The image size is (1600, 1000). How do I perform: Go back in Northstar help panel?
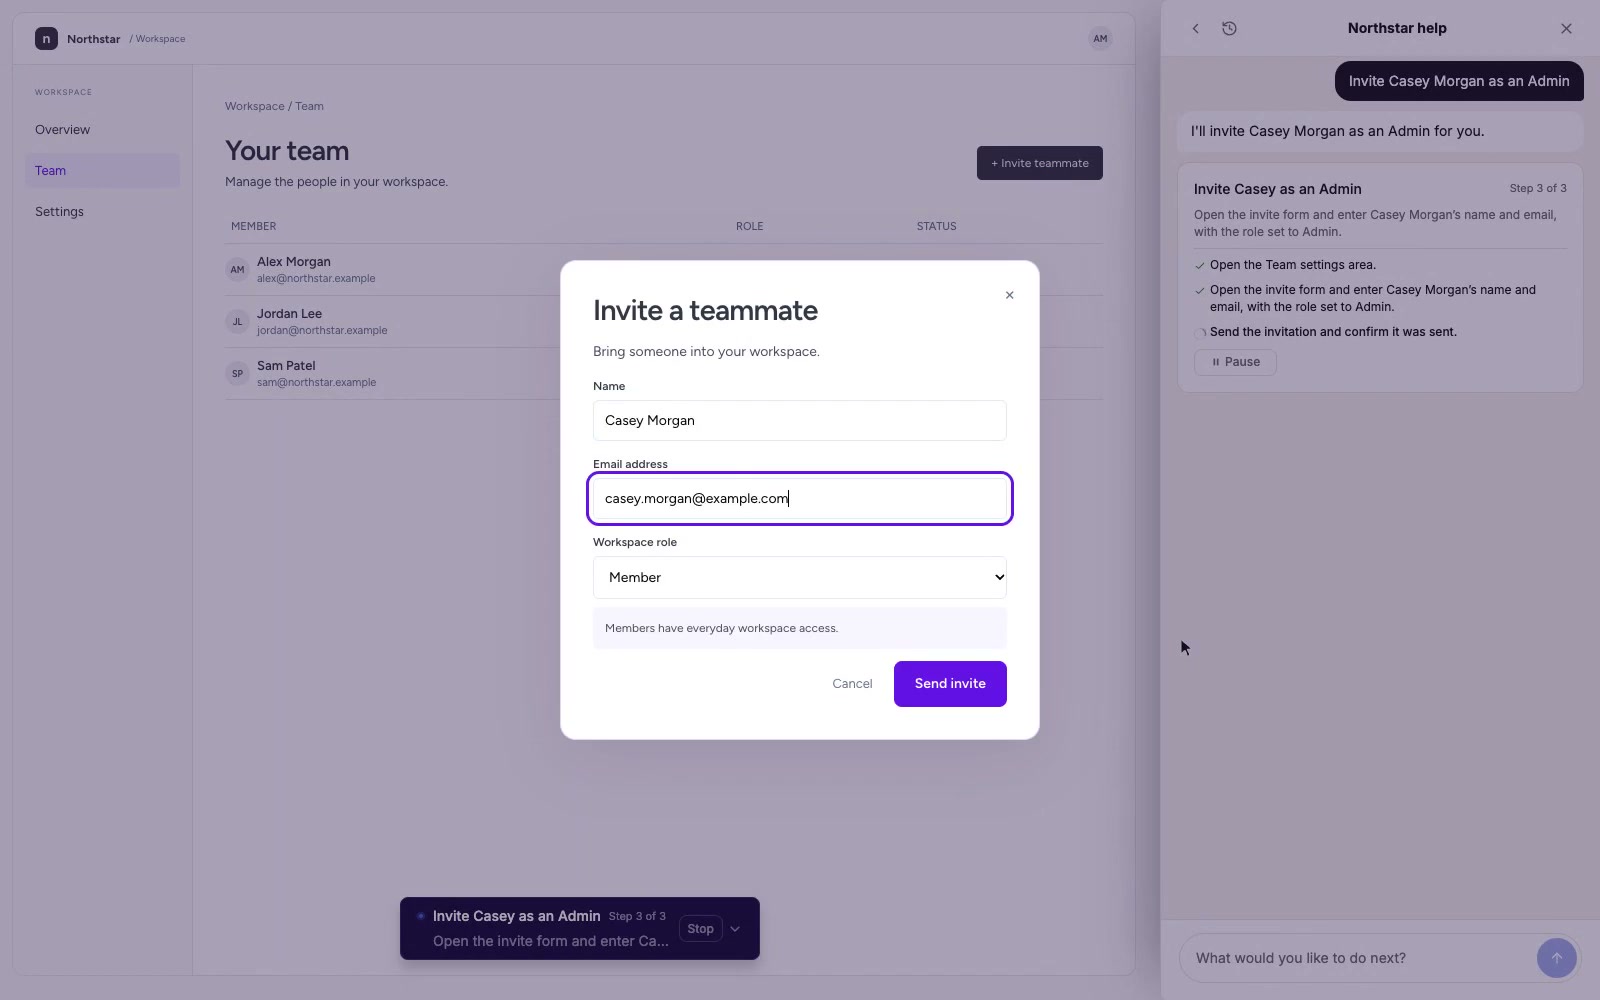pos(1195,28)
